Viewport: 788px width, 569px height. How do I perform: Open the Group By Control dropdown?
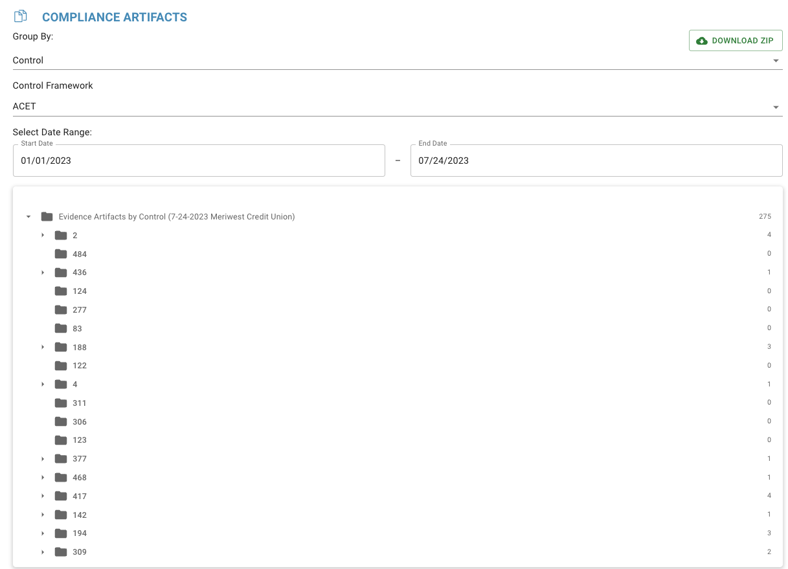[396, 60]
